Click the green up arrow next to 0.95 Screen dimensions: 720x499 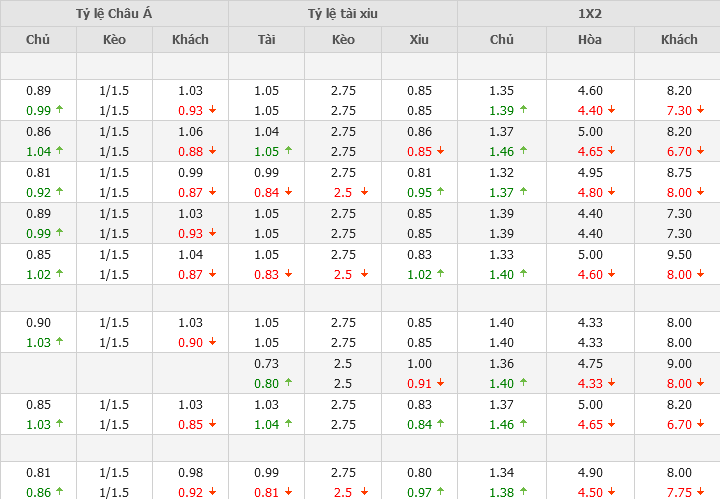[x=440, y=192]
